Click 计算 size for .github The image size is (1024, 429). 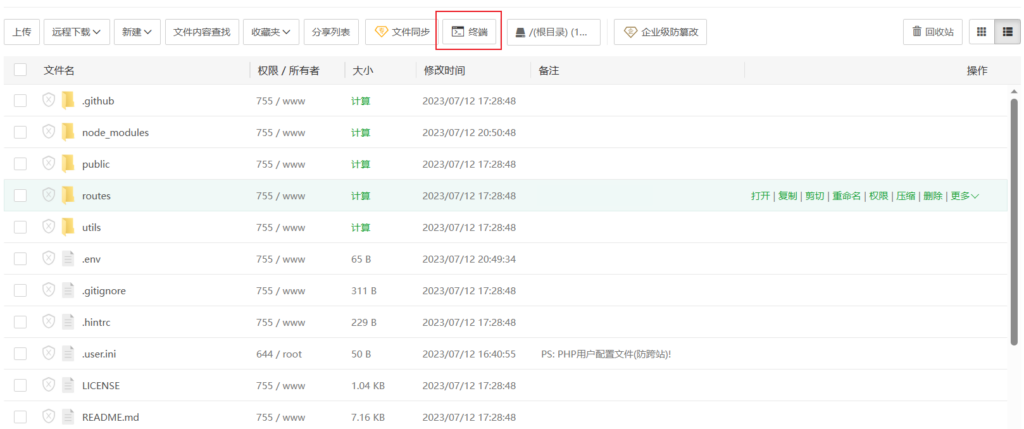coord(360,101)
